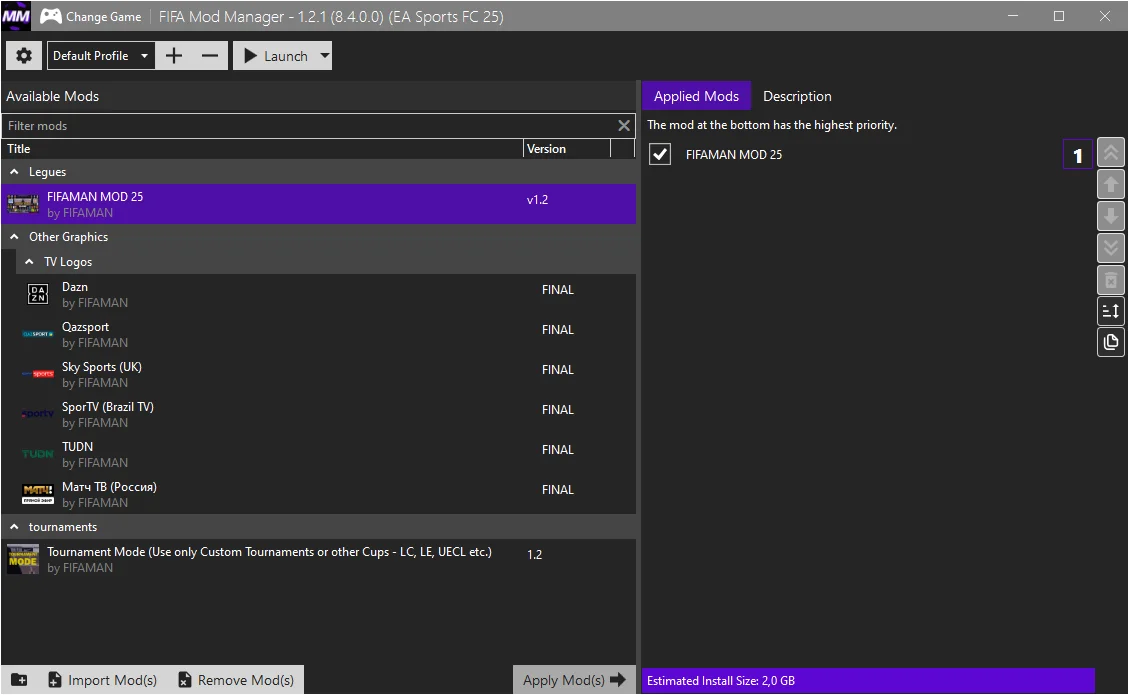Click the priority number 1 box

pyautogui.click(x=1077, y=155)
